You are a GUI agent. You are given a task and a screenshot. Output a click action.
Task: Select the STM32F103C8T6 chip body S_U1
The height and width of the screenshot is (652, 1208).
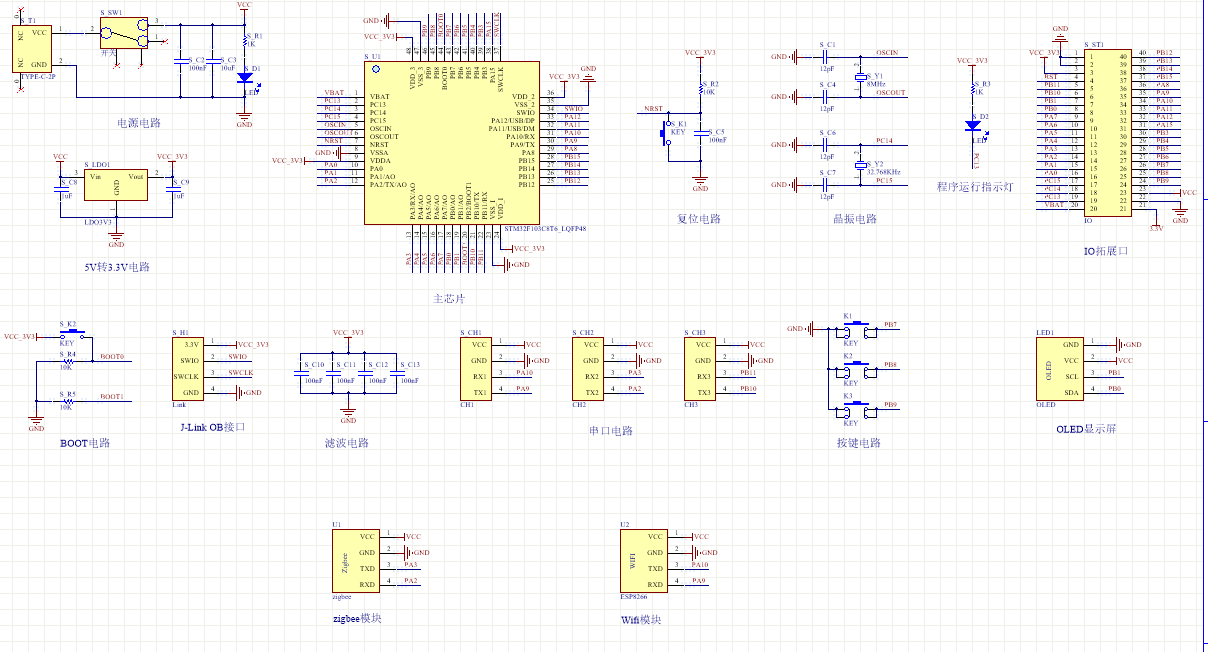point(454,142)
